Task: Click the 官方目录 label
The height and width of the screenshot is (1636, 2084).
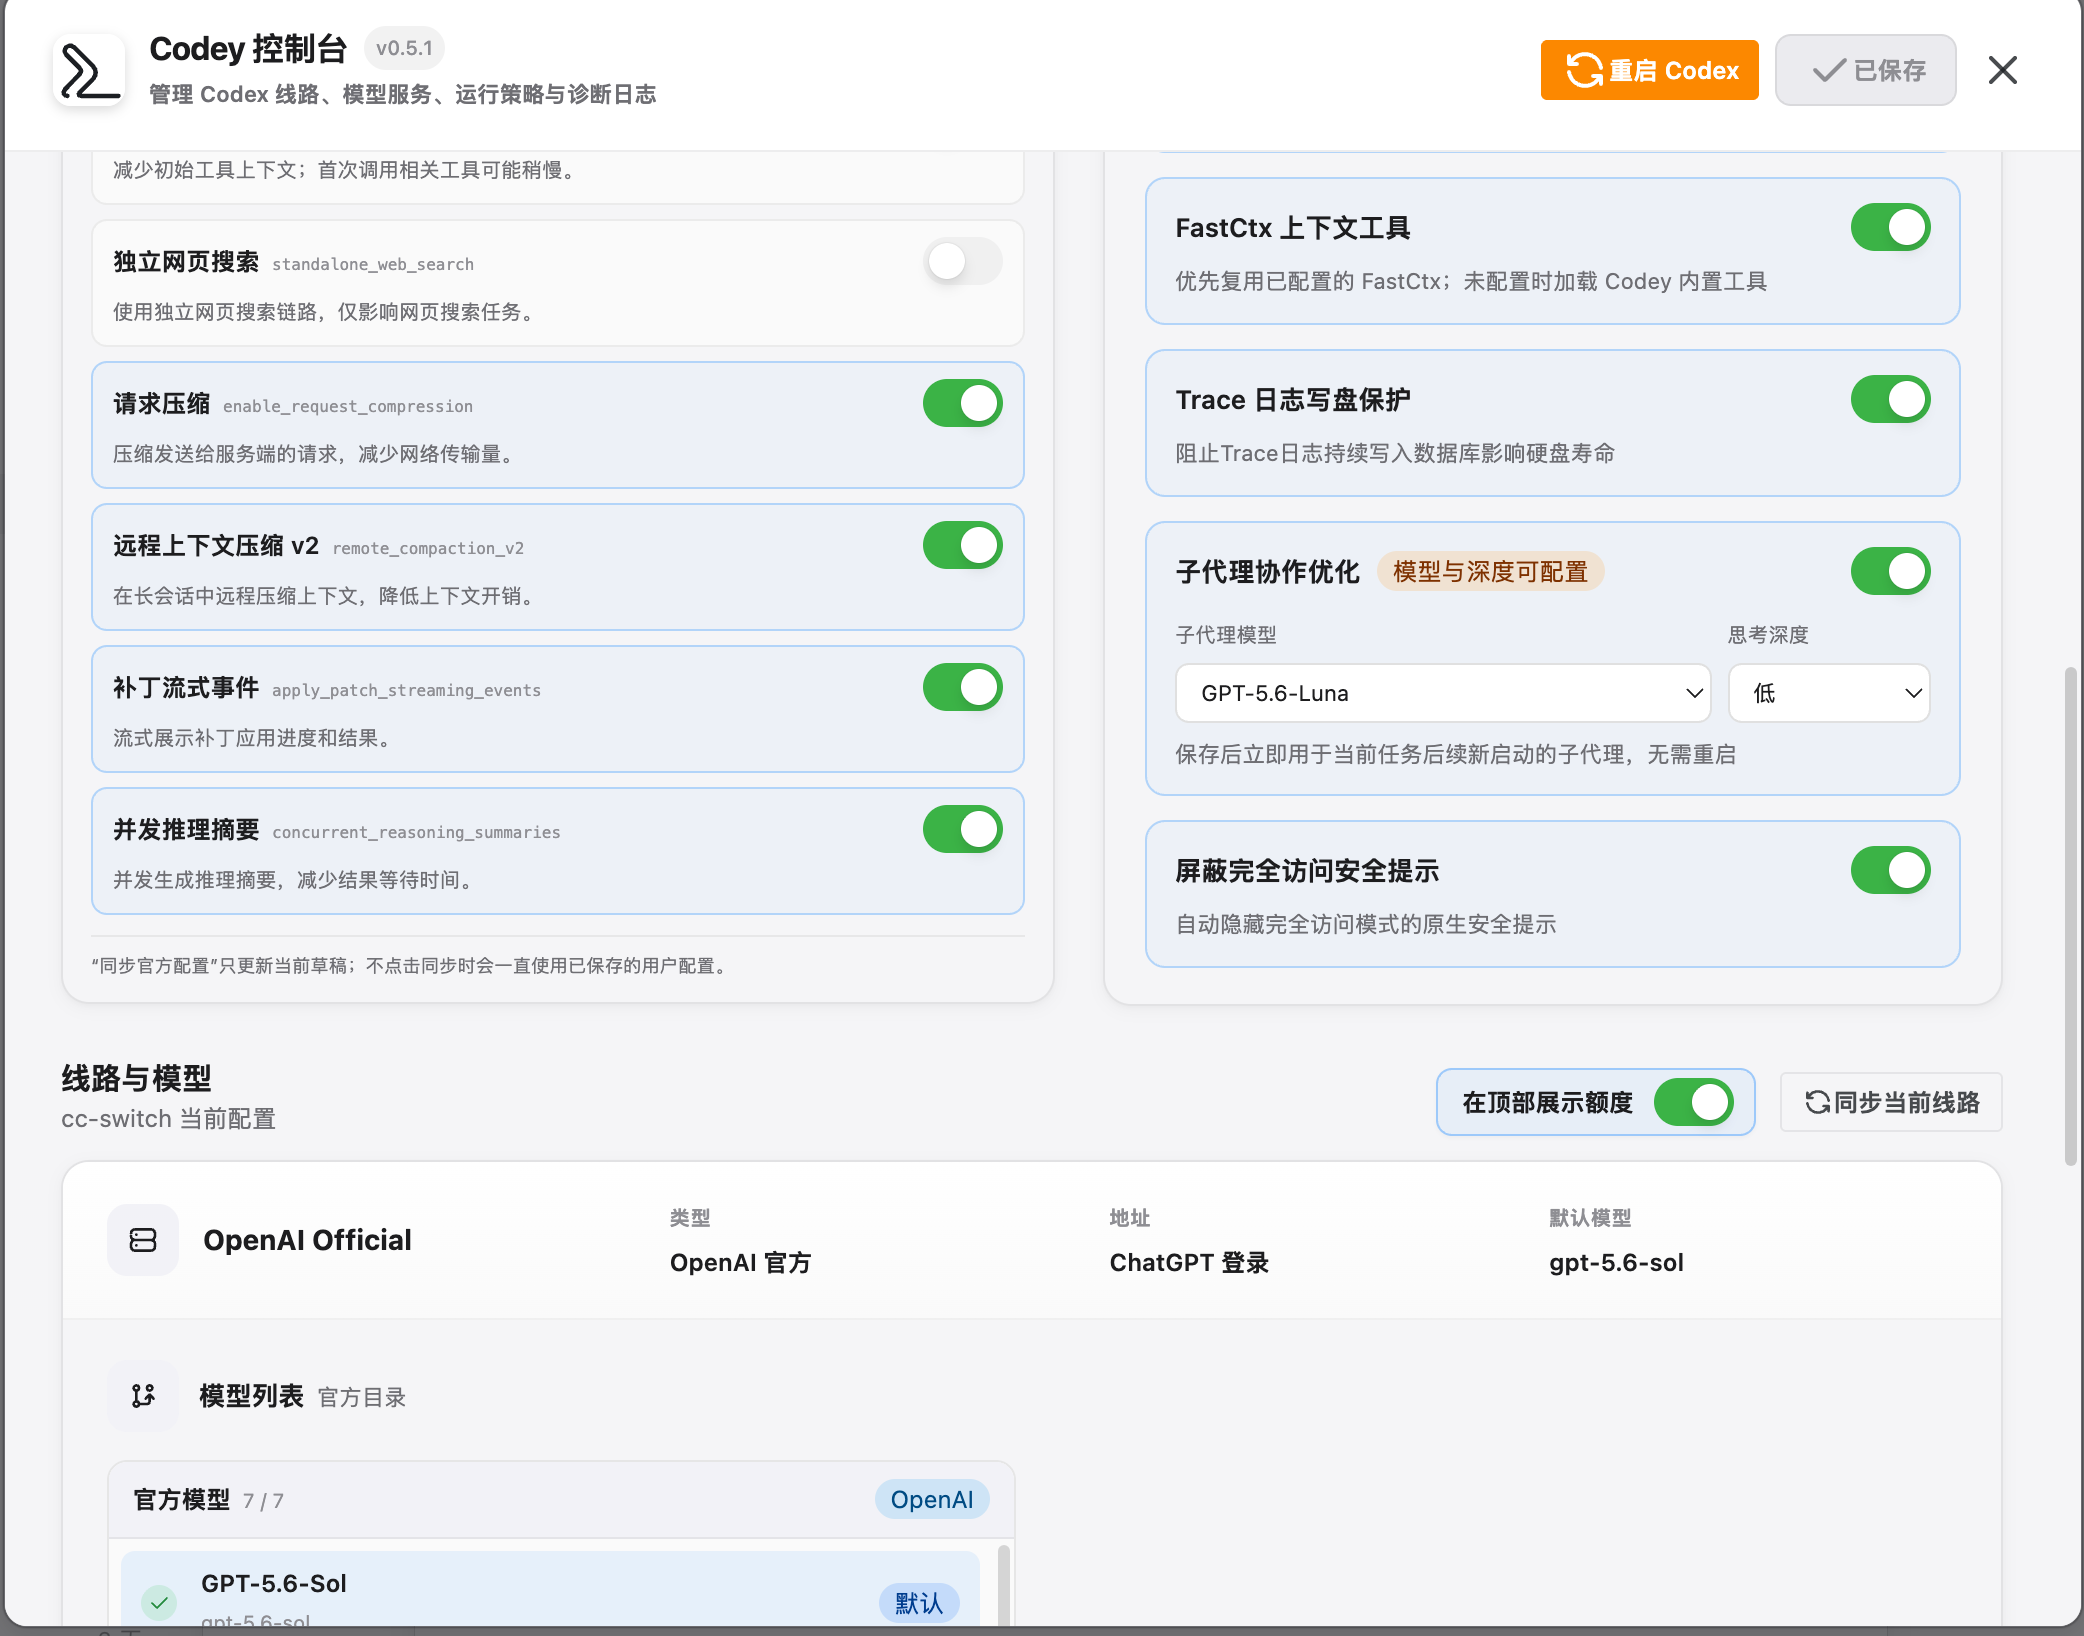Action: (x=362, y=1397)
